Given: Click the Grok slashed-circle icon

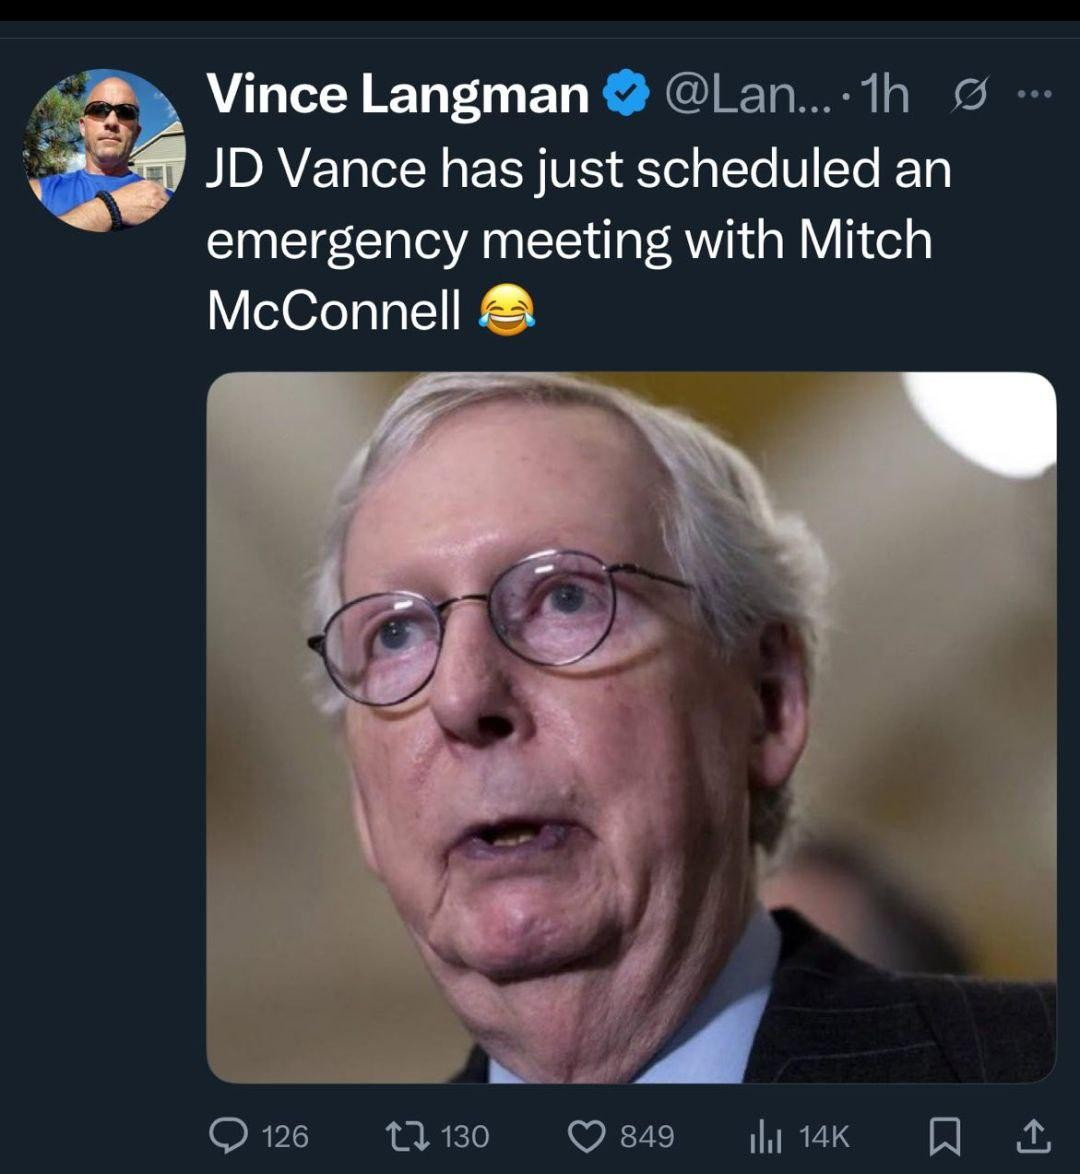Looking at the screenshot, I should click(x=969, y=96).
